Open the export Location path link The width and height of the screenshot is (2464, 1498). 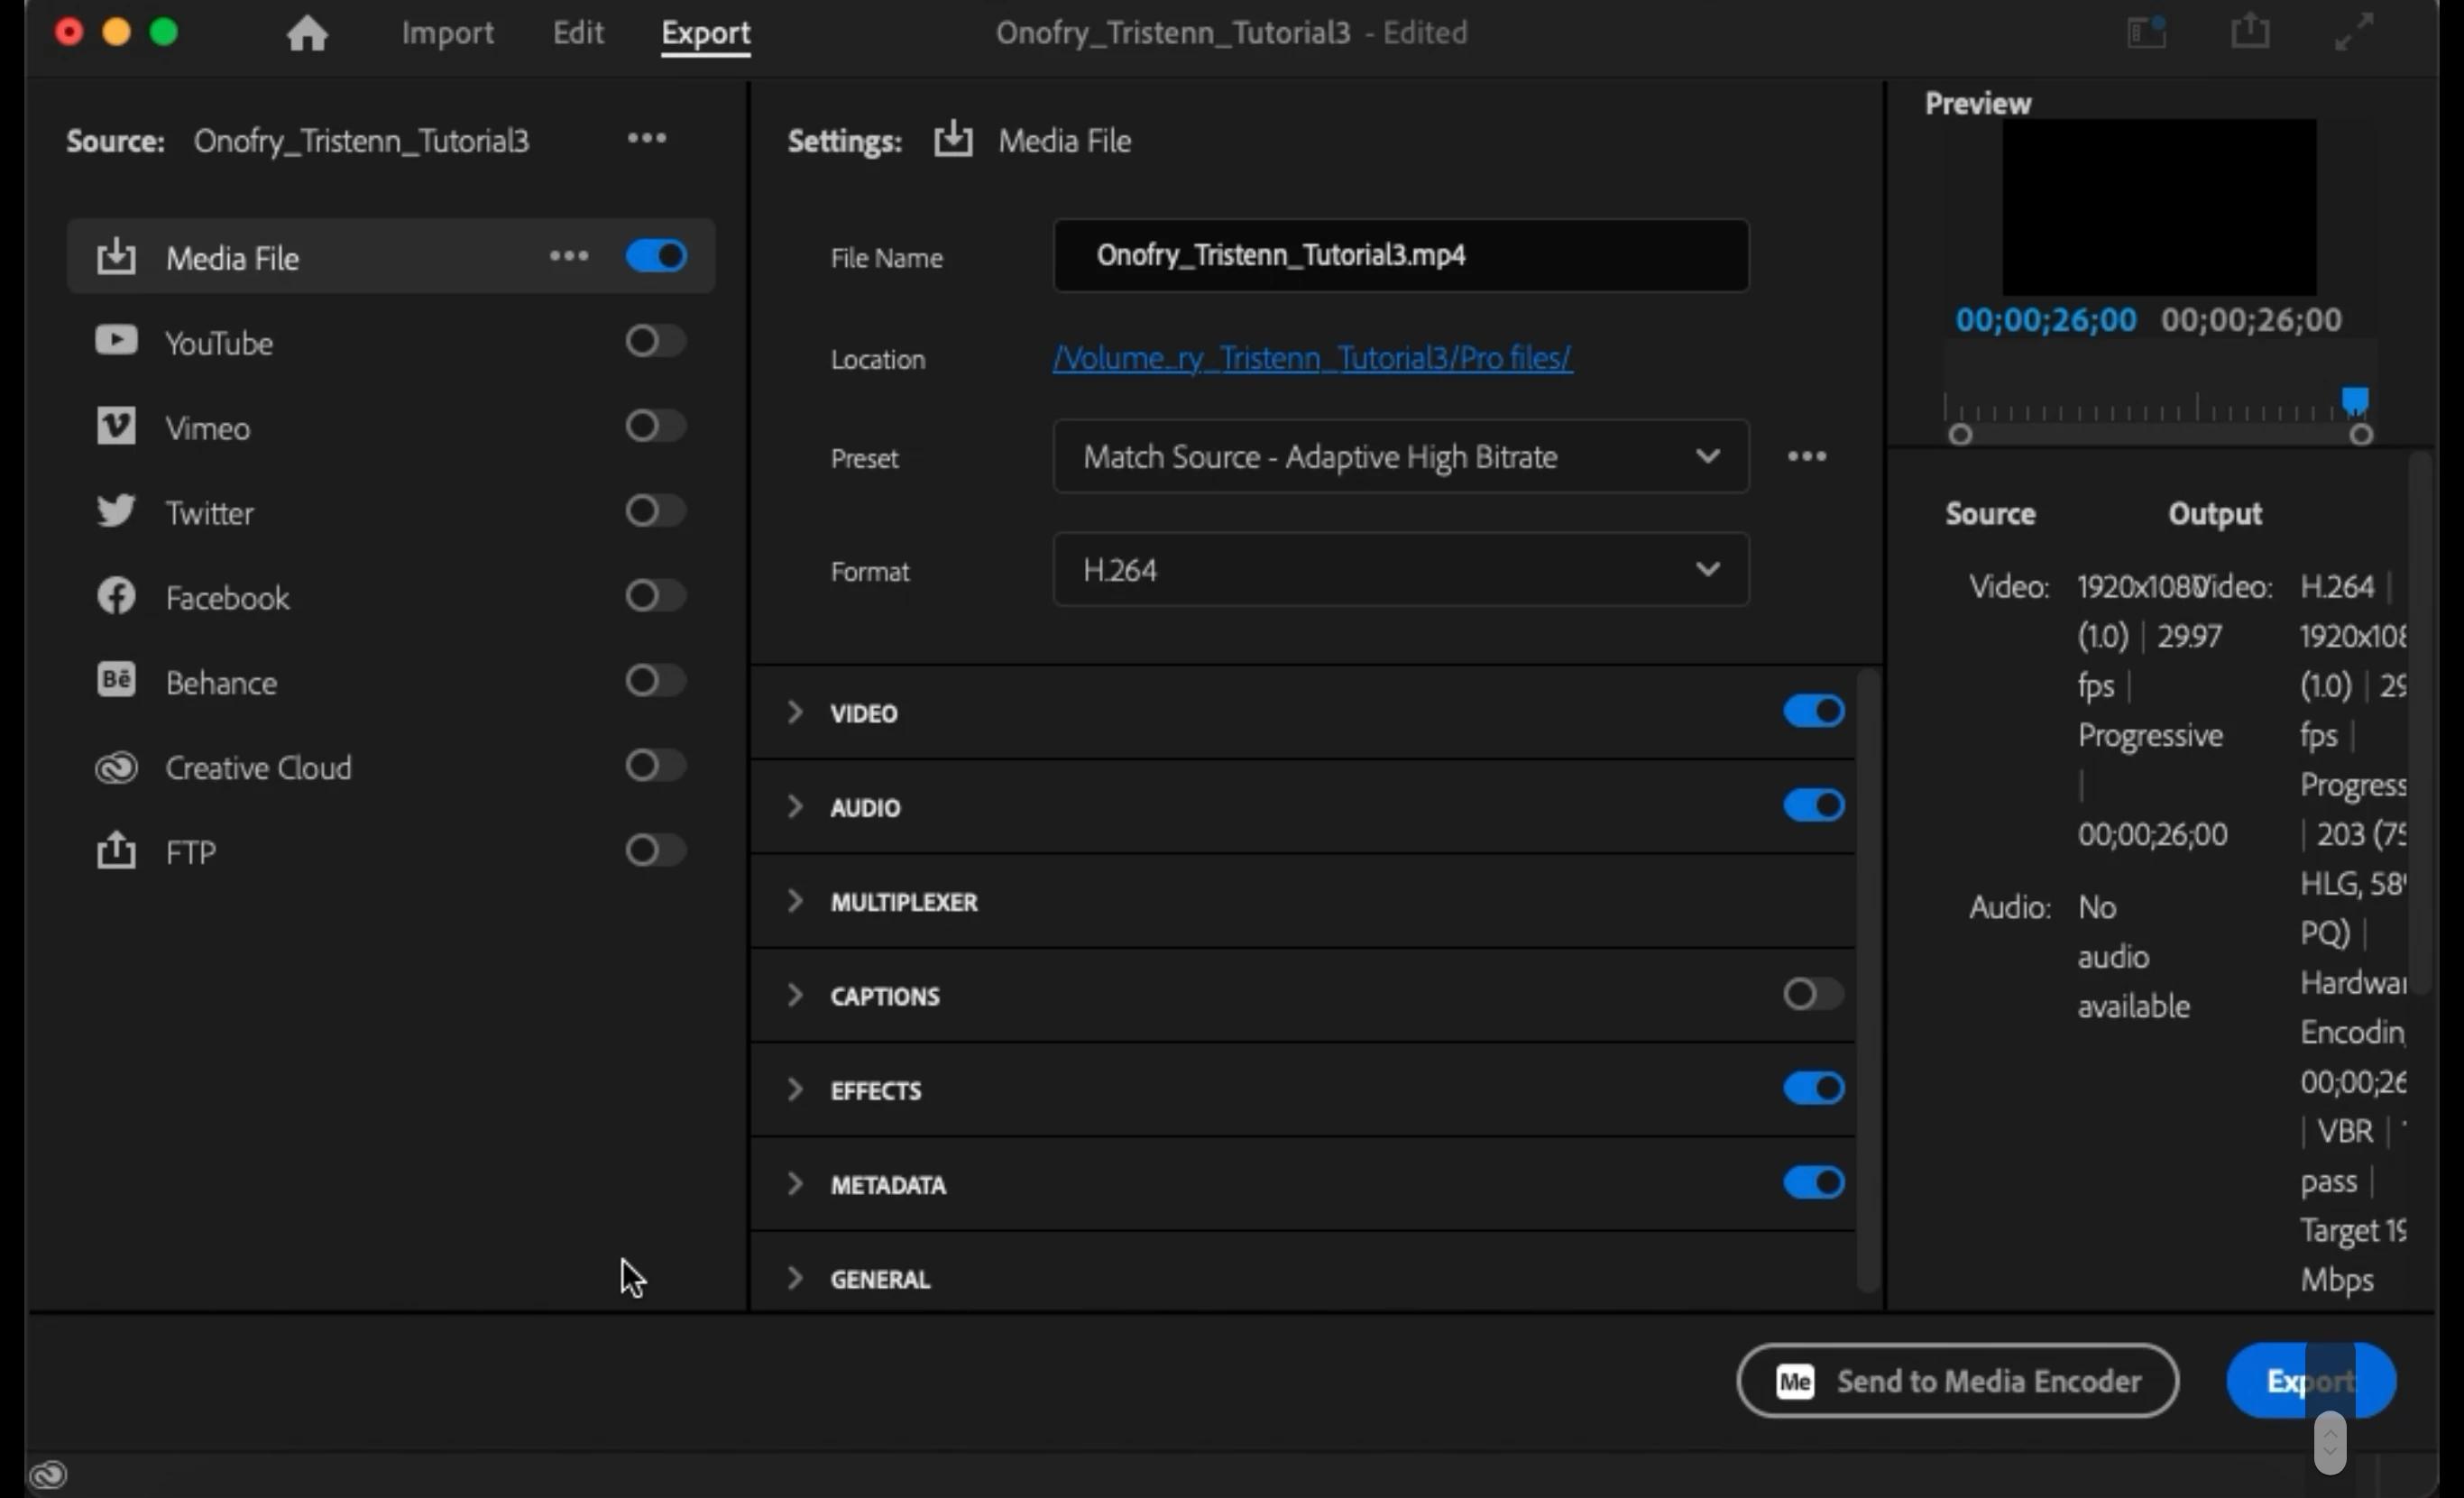tap(1311, 358)
